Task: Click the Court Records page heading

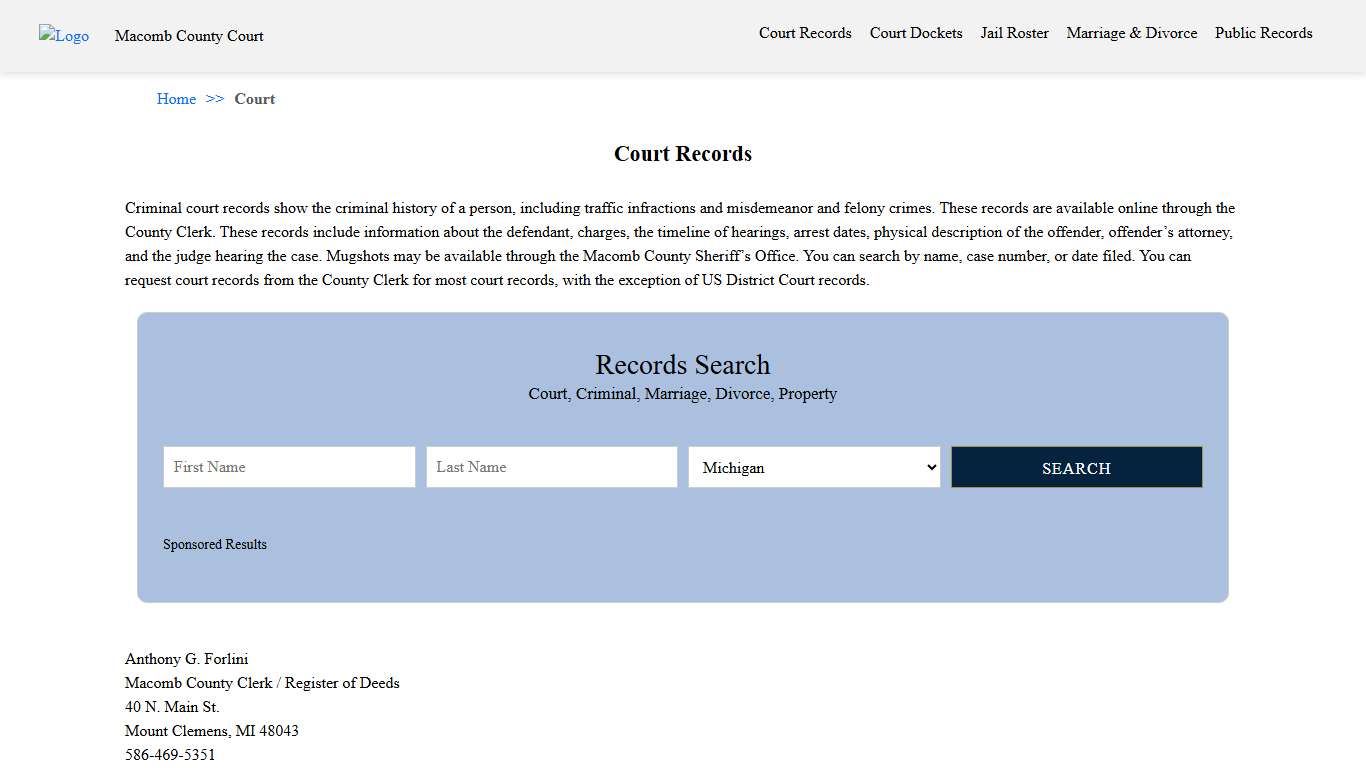Action: (682, 153)
